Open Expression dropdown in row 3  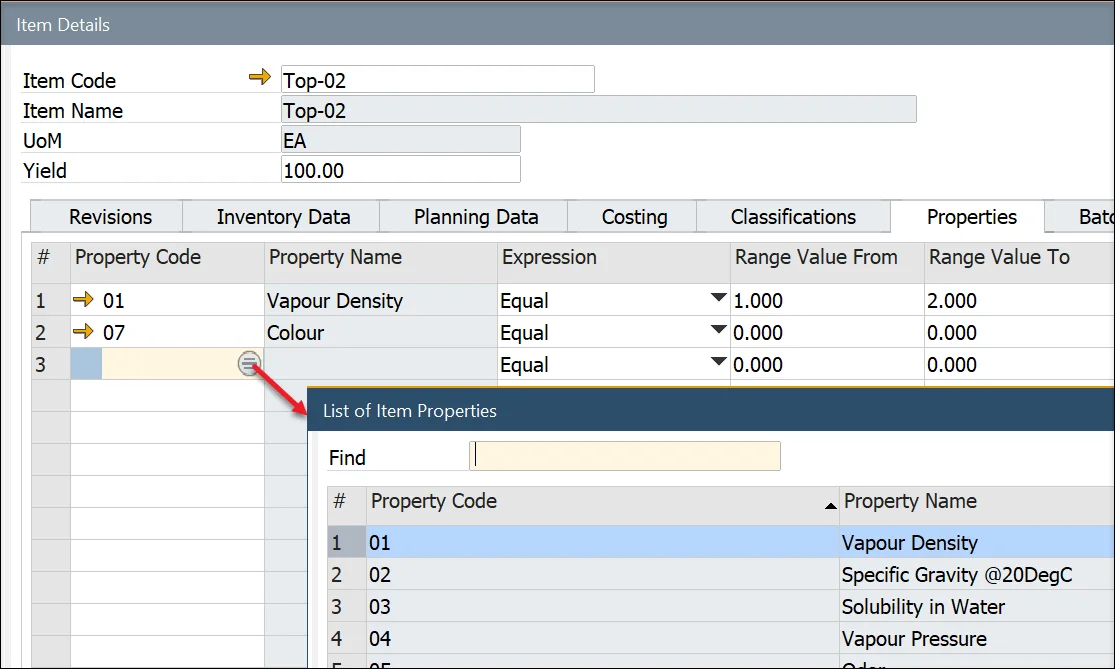click(717, 363)
